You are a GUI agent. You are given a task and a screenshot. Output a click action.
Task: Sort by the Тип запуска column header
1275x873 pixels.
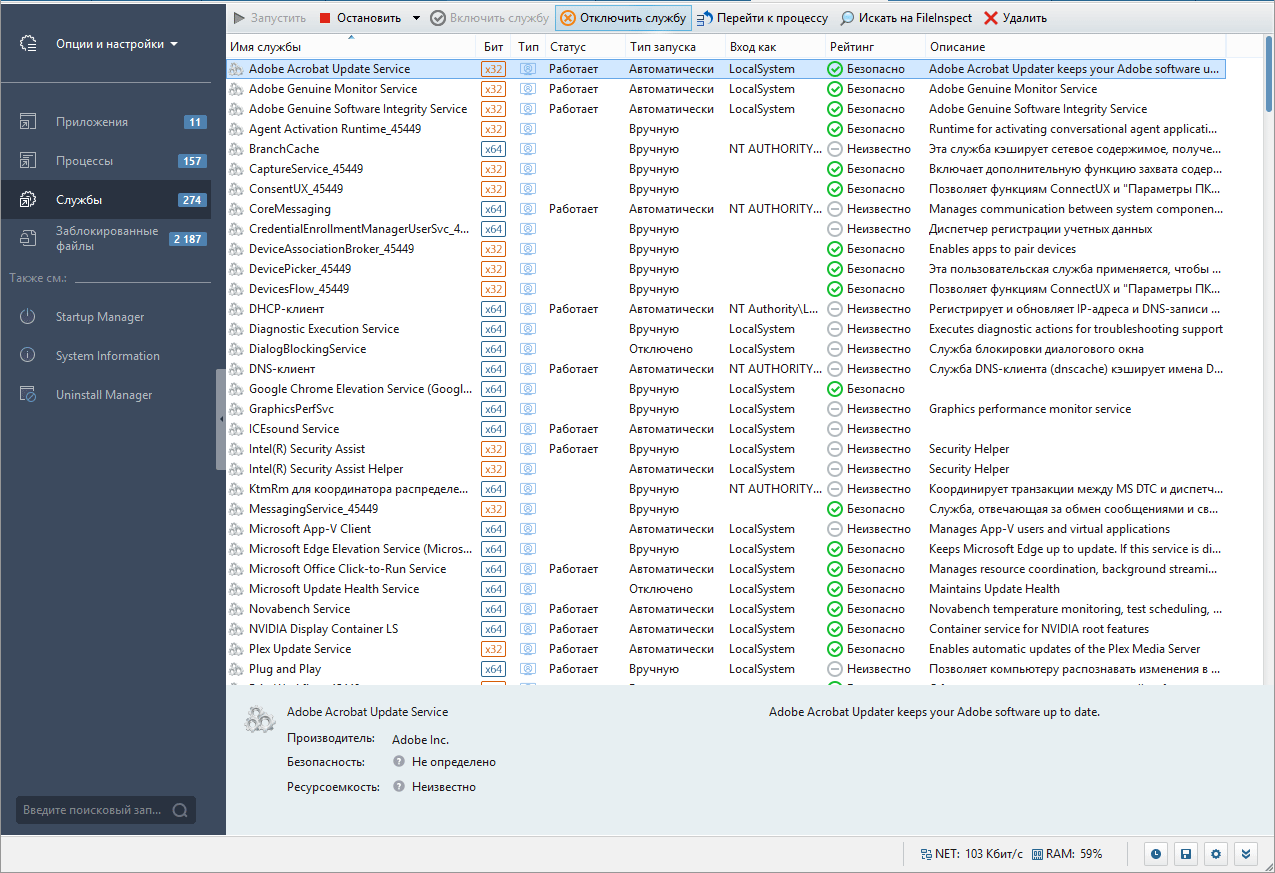[675, 47]
